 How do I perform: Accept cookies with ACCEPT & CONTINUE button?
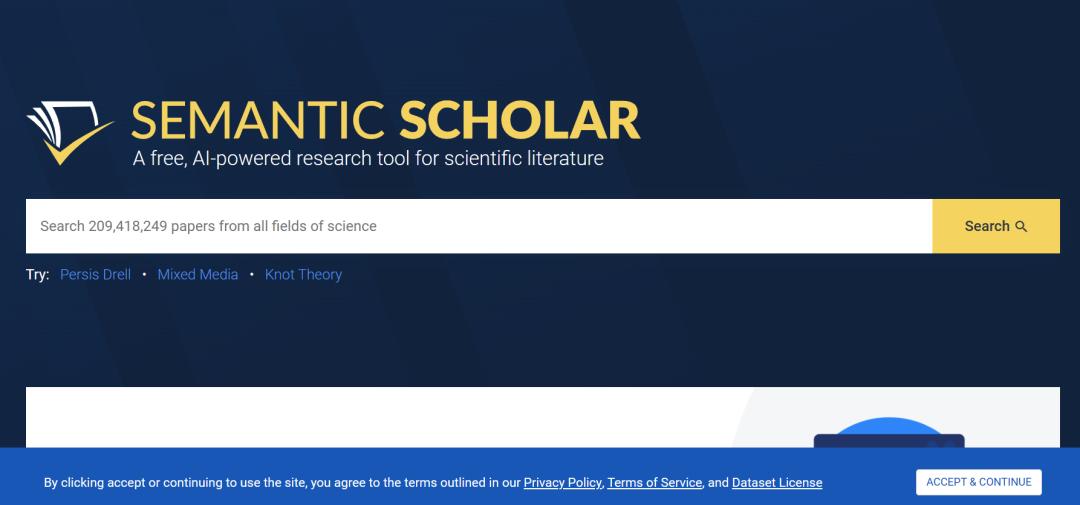pyautogui.click(x=979, y=482)
